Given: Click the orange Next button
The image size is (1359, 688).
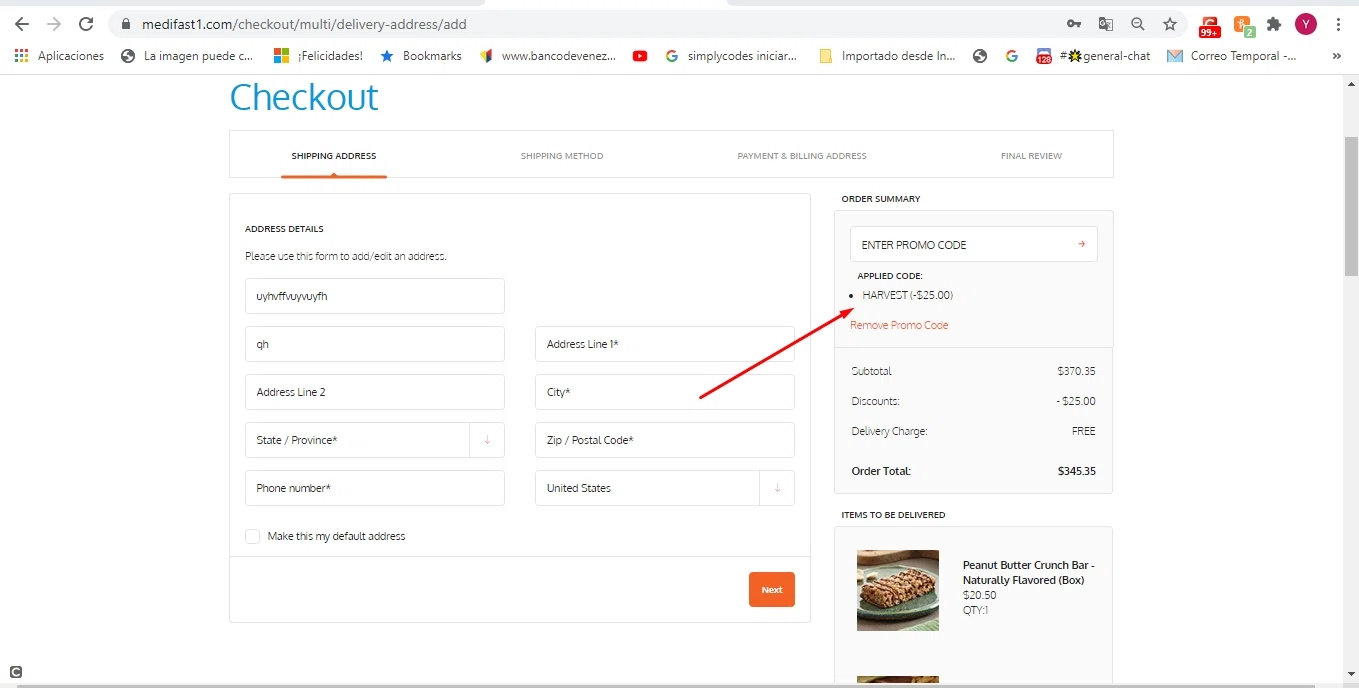Looking at the screenshot, I should tap(772, 590).
